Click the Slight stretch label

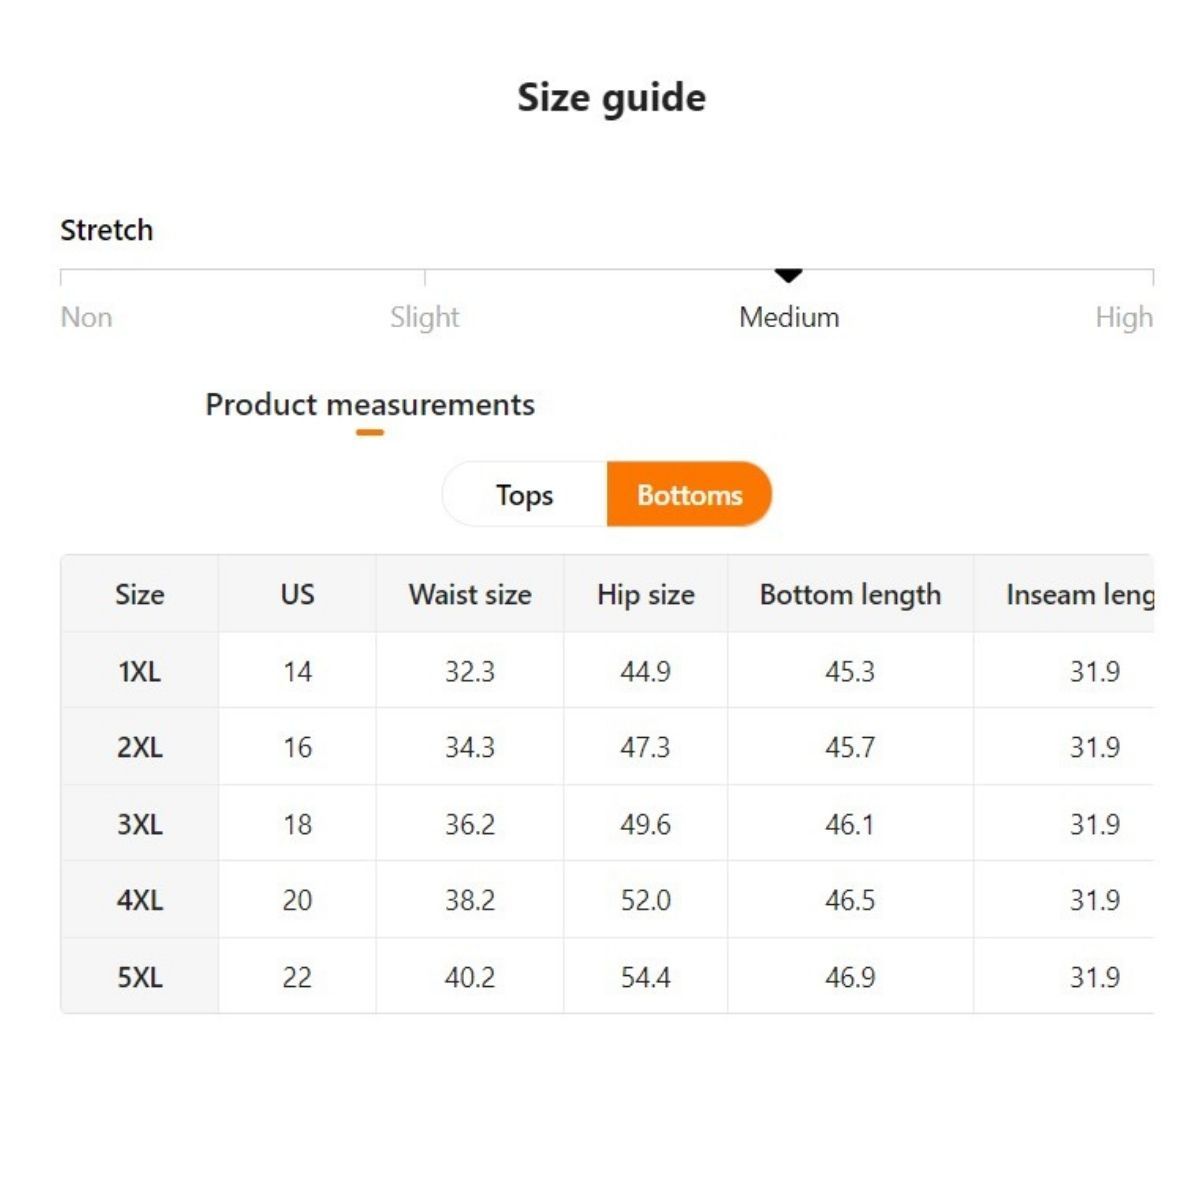coord(424,318)
